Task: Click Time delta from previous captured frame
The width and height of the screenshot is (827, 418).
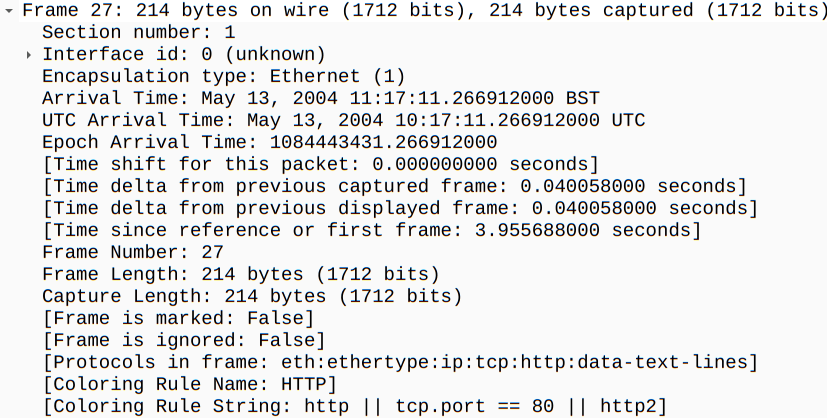Action: 394,186
